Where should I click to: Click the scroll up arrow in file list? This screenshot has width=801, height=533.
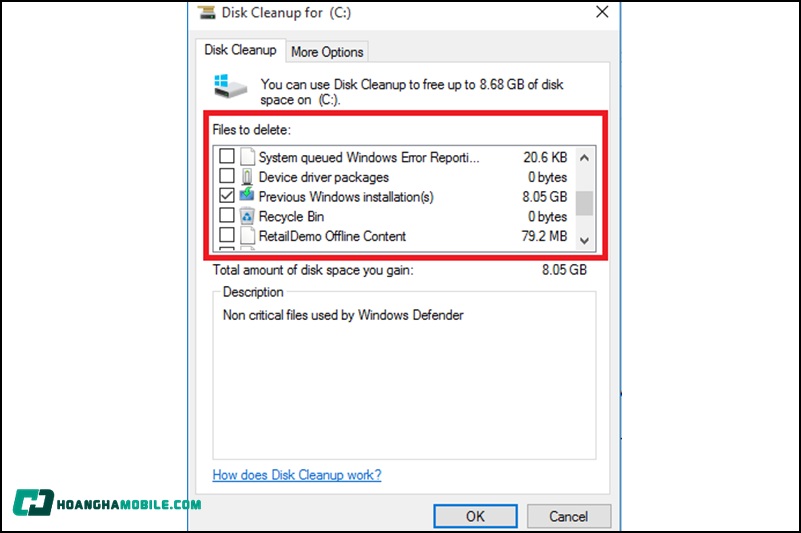(584, 158)
